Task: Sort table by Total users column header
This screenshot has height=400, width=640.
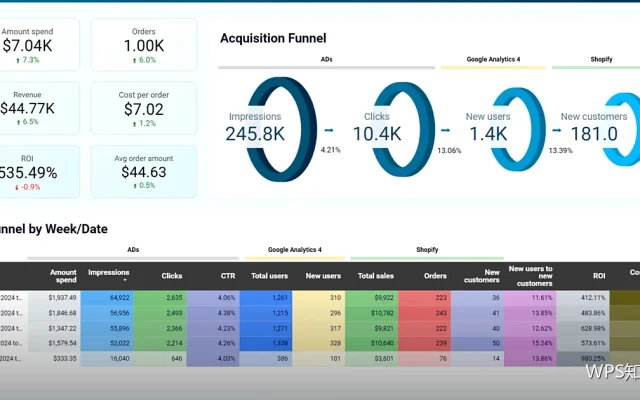Action: pos(269,276)
